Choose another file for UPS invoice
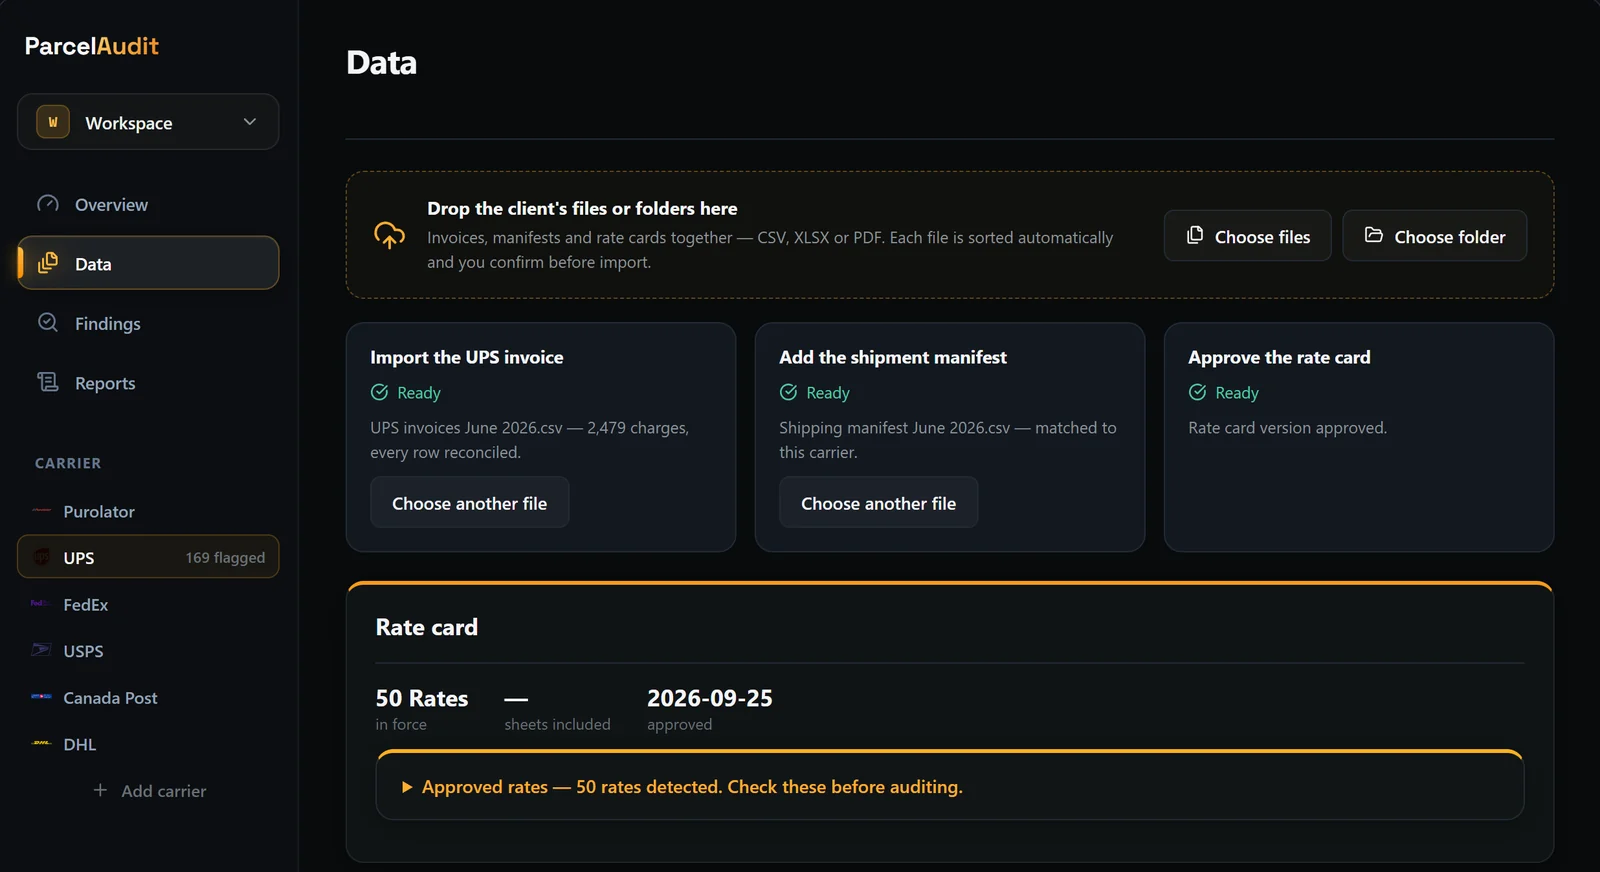This screenshot has height=872, width=1600. point(469,502)
